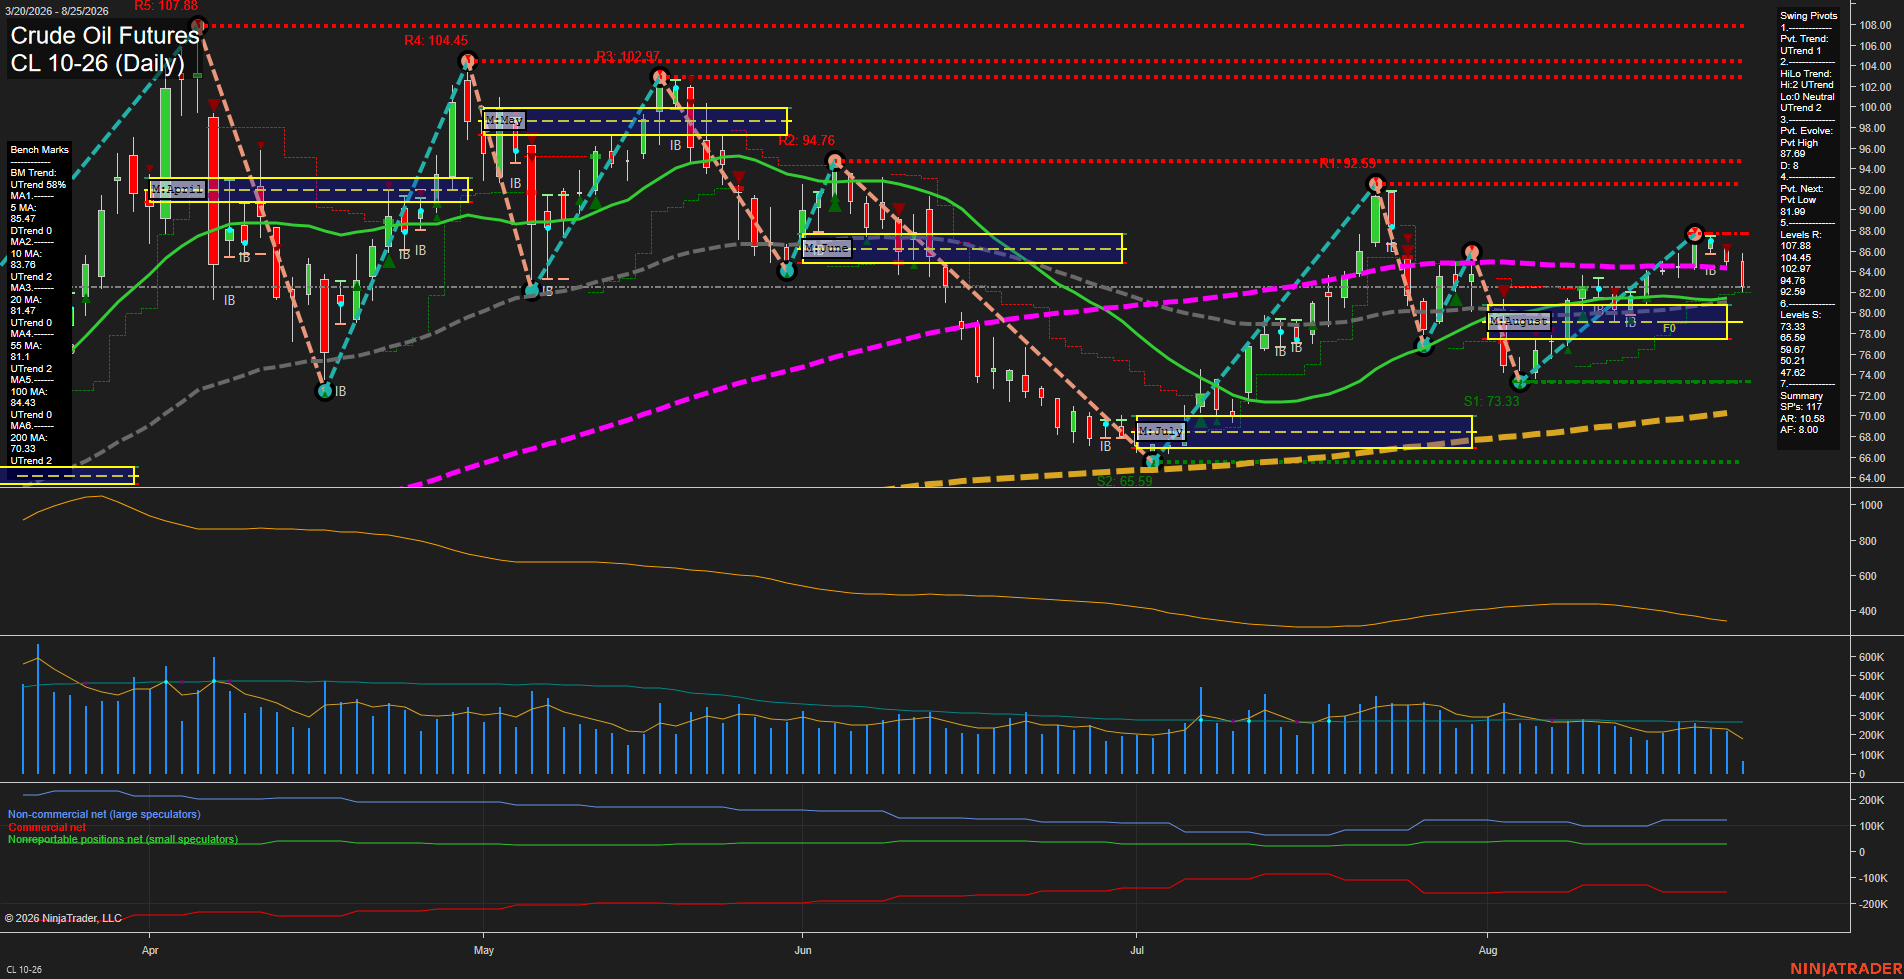Image resolution: width=1904 pixels, height=979 pixels.
Task: Select the 'Pvt. Trend:' label
Action: 1805,39
